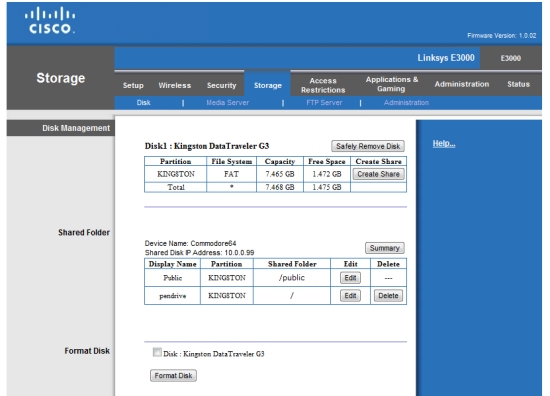550x396 pixels.
Task: Click the 7.465 GB capacity value
Action: (280, 174)
